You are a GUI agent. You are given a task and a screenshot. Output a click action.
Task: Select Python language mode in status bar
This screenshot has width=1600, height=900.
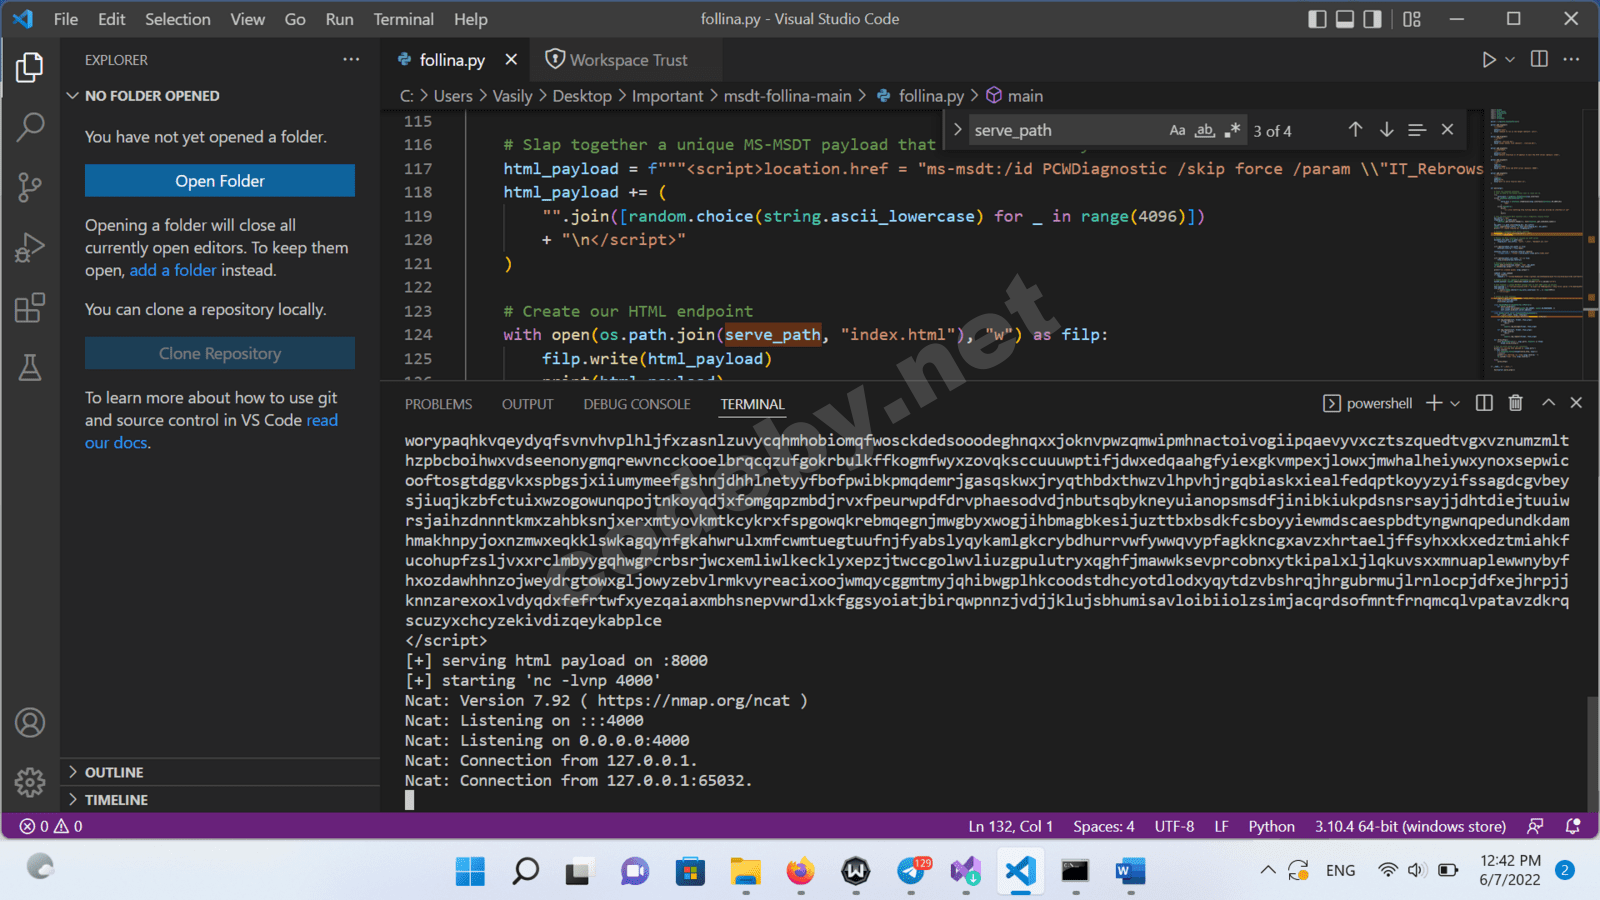click(1271, 826)
